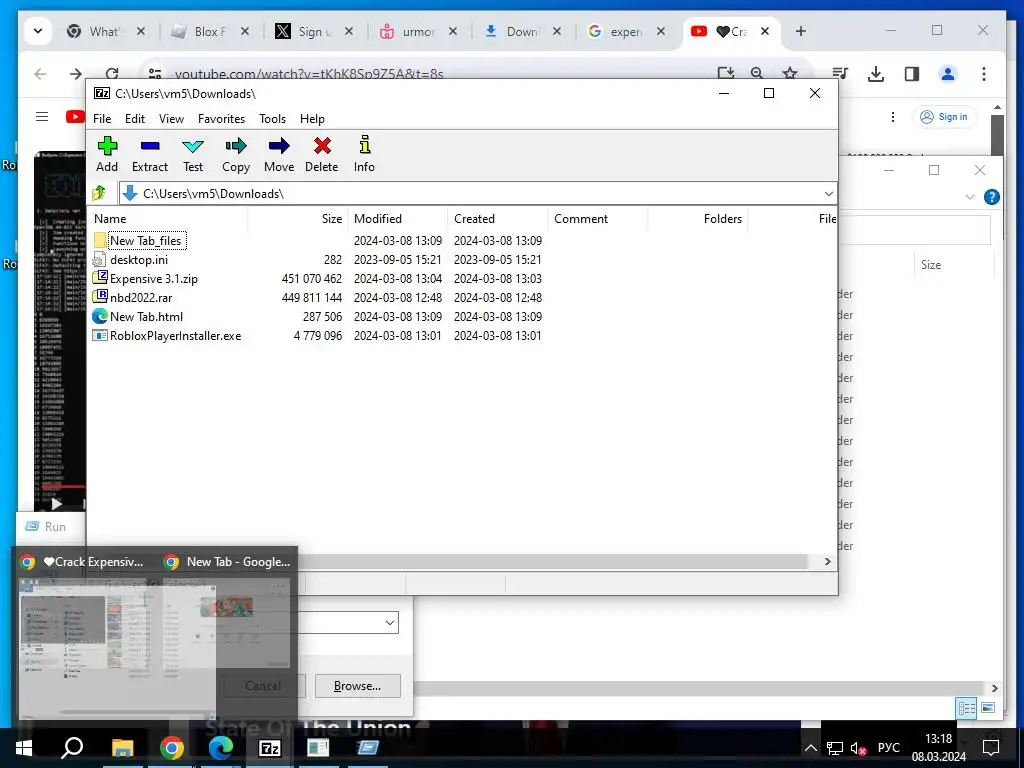Go forward in Chrome history
Screen dimensions: 1024x768
76,74
